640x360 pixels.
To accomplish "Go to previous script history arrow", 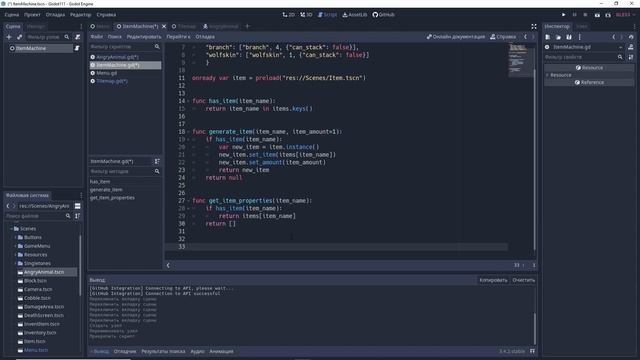I will (x=525, y=37).
